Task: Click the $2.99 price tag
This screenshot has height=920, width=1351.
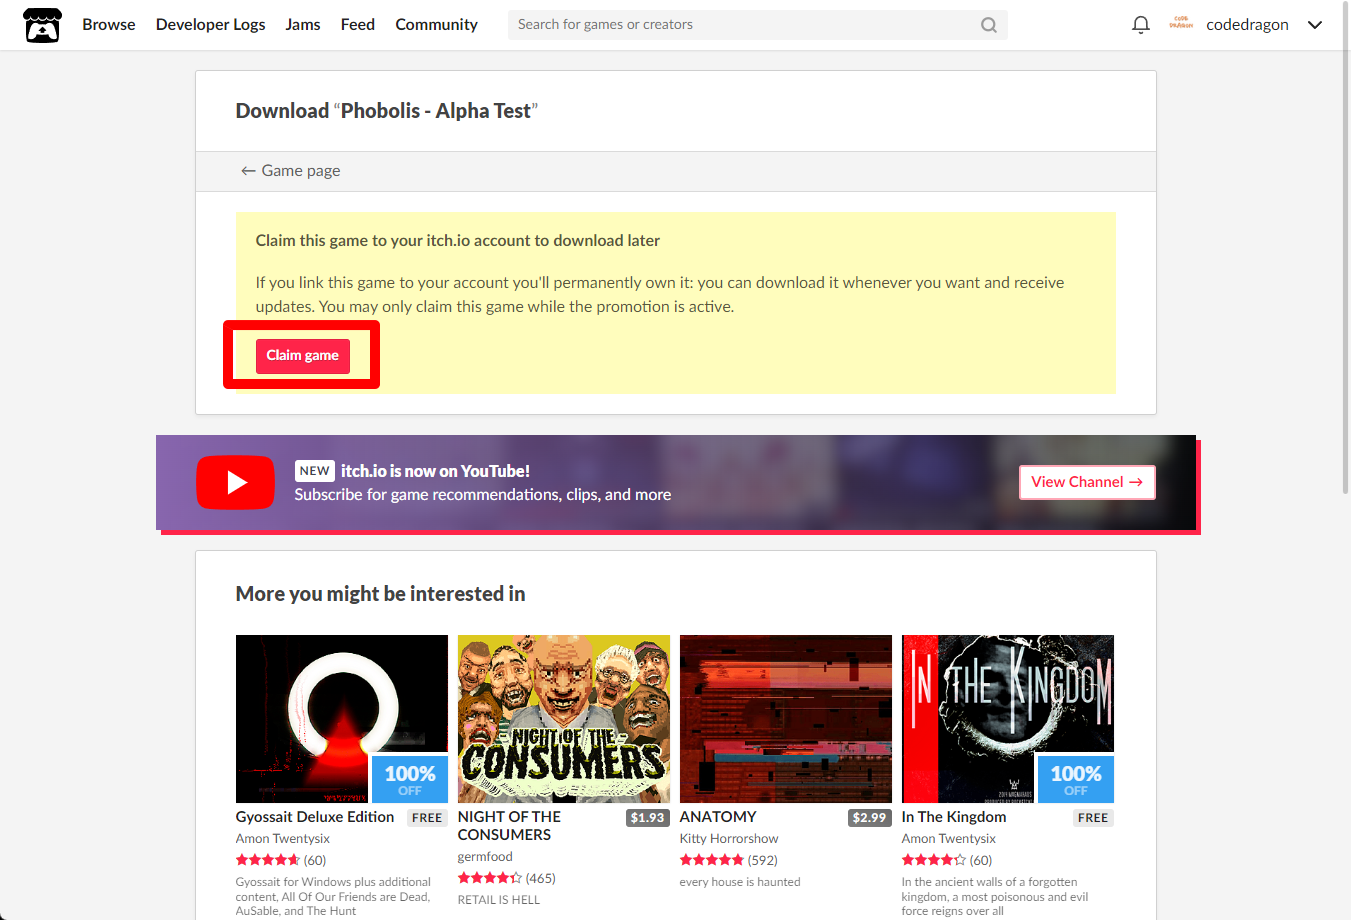Action: tap(870, 818)
